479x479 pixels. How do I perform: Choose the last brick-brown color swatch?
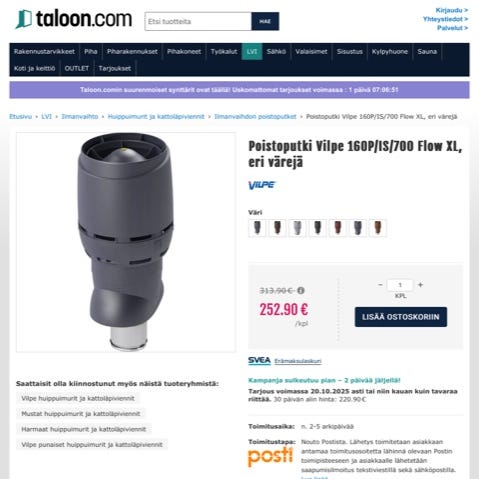pos(378,228)
